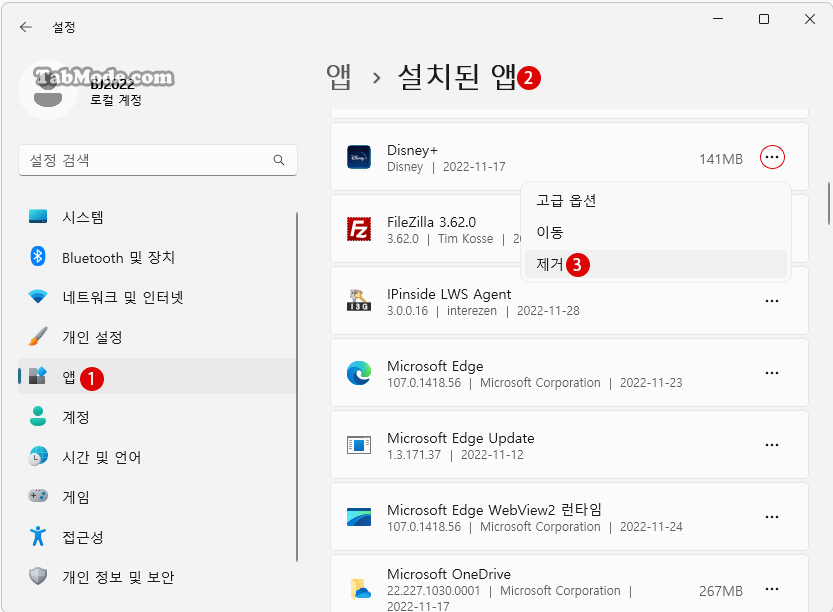
Task: Open Edge WebView2 런타임 more options
Action: (772, 517)
